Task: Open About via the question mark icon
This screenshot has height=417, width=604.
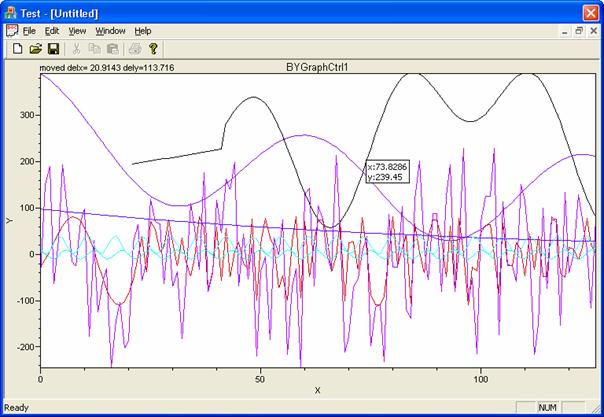Action: click(153, 48)
